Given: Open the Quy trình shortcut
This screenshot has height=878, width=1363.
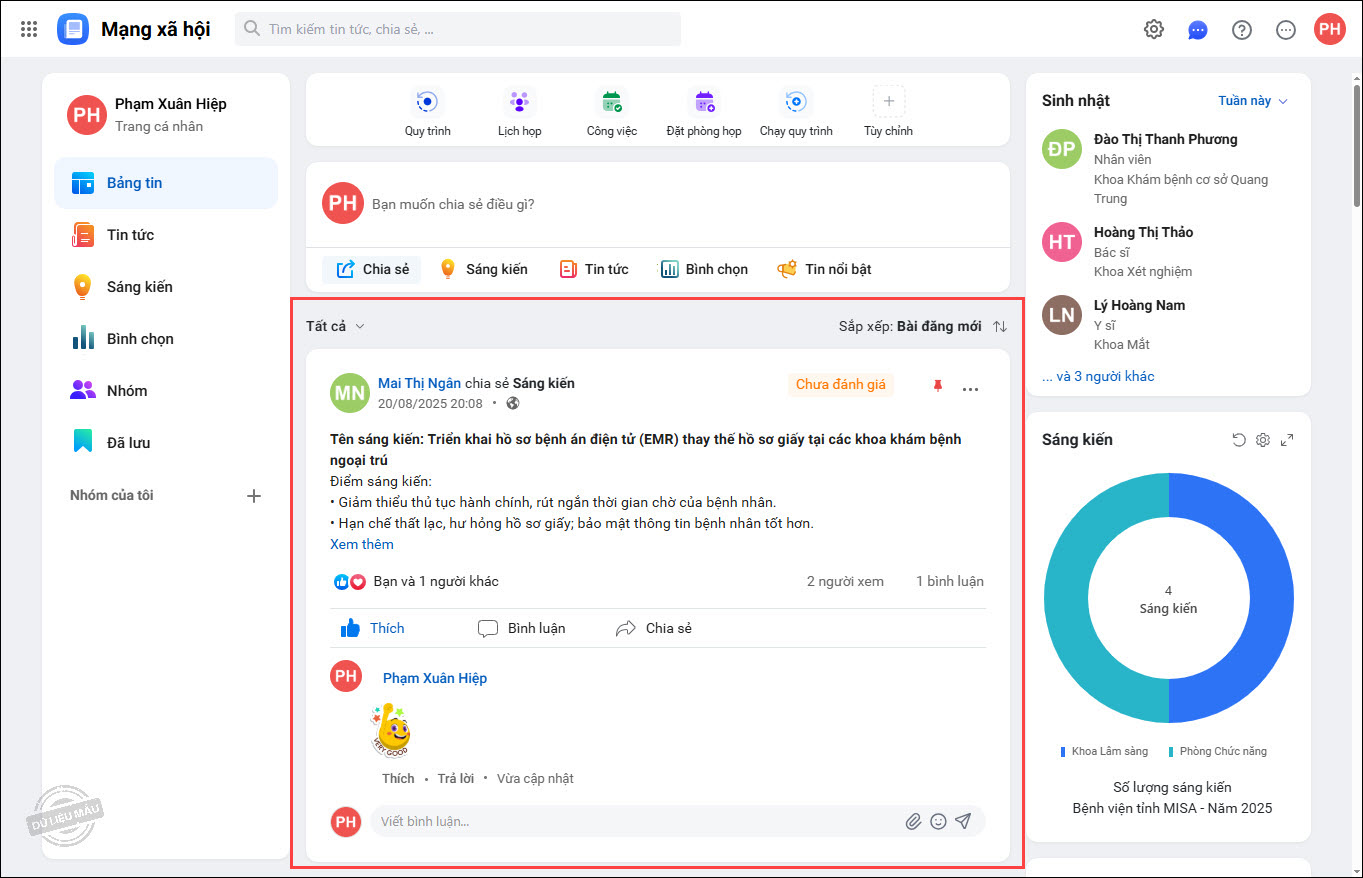Looking at the screenshot, I should pyautogui.click(x=428, y=112).
